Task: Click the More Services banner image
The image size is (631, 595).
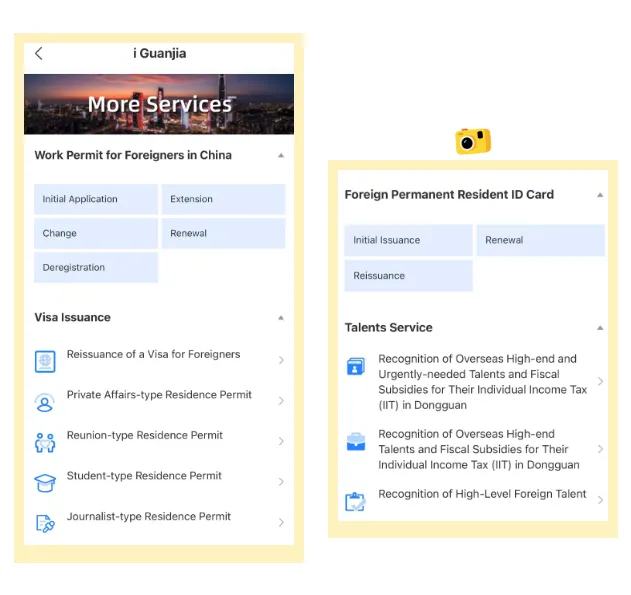Action: click(159, 104)
